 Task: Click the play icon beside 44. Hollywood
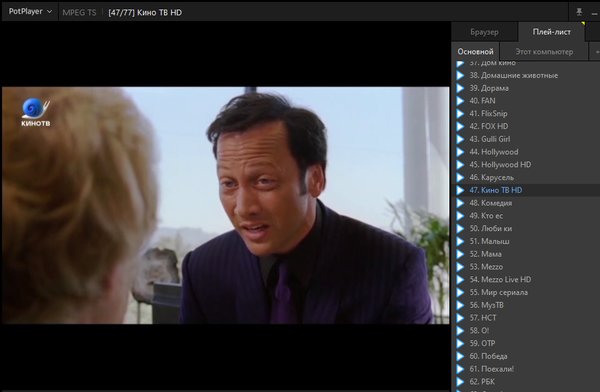point(460,152)
